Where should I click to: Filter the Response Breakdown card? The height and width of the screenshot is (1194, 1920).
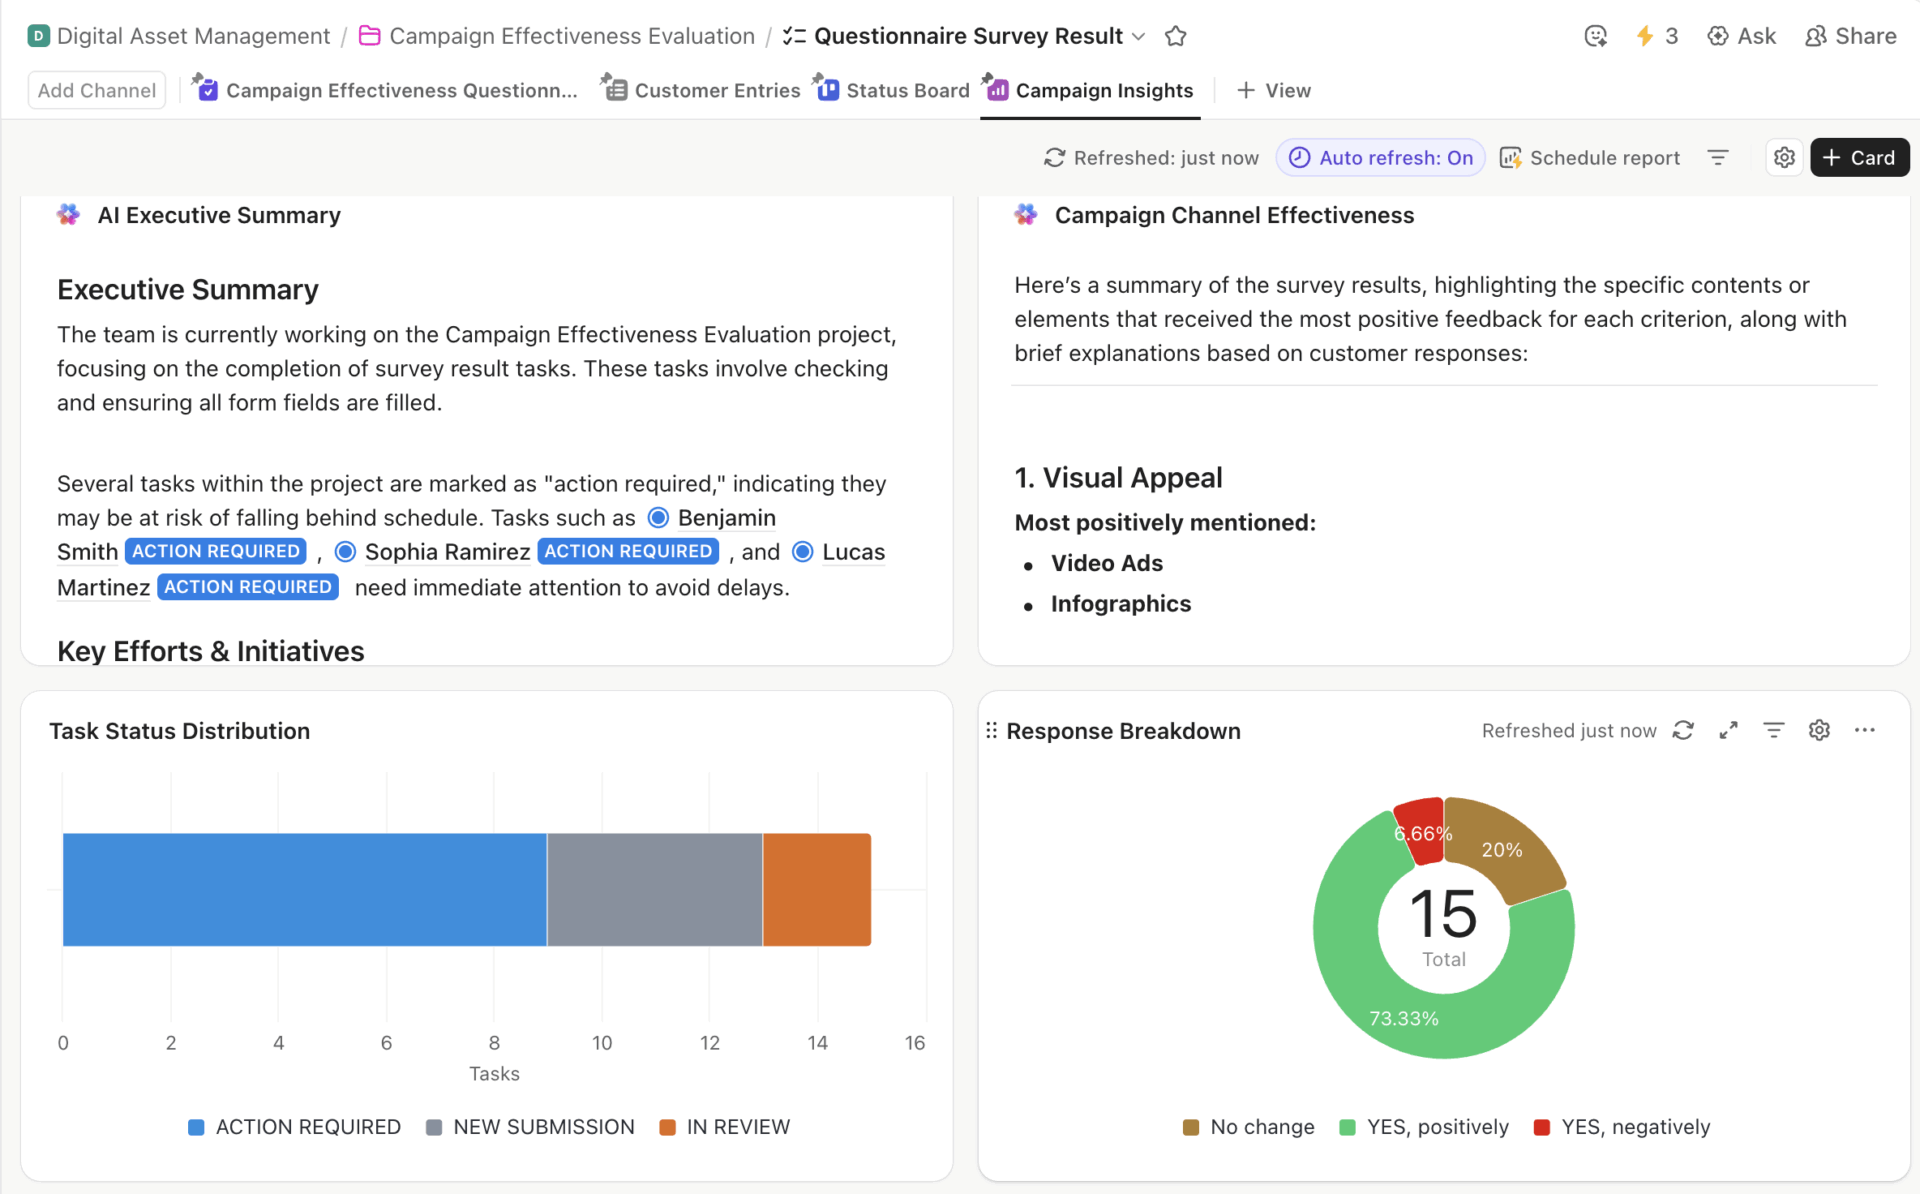(x=1773, y=730)
